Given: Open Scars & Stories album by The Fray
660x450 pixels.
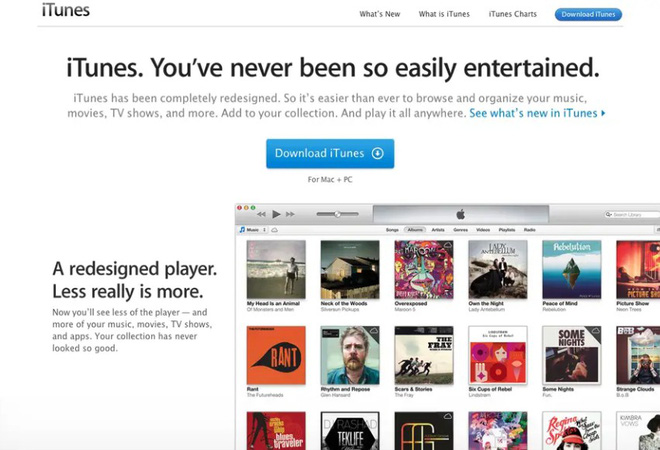Looking at the screenshot, I should point(424,355).
